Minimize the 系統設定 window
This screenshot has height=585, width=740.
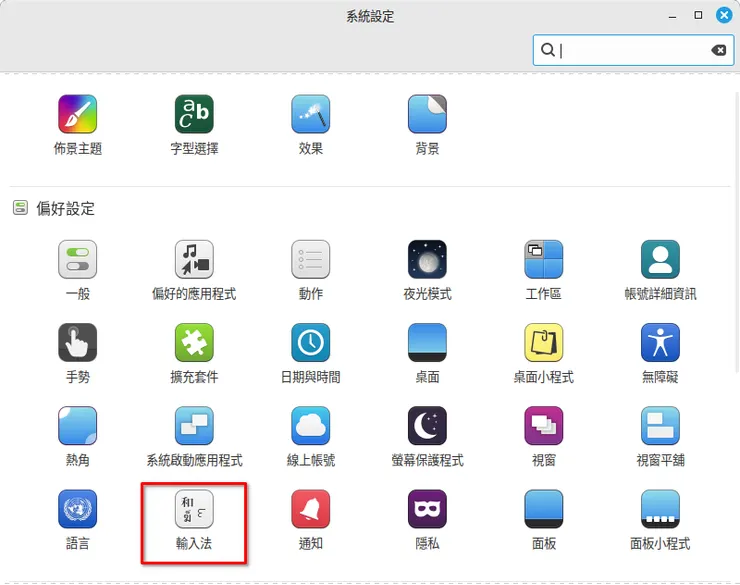673,16
